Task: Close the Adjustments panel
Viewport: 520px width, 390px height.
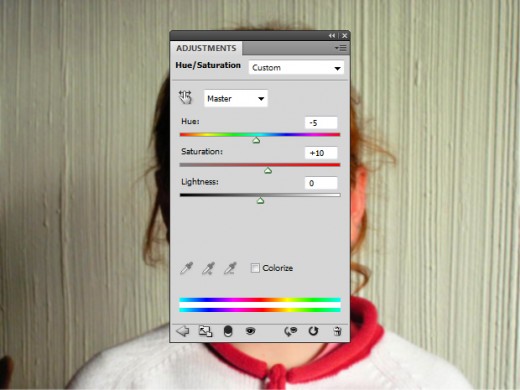Action: [345, 36]
